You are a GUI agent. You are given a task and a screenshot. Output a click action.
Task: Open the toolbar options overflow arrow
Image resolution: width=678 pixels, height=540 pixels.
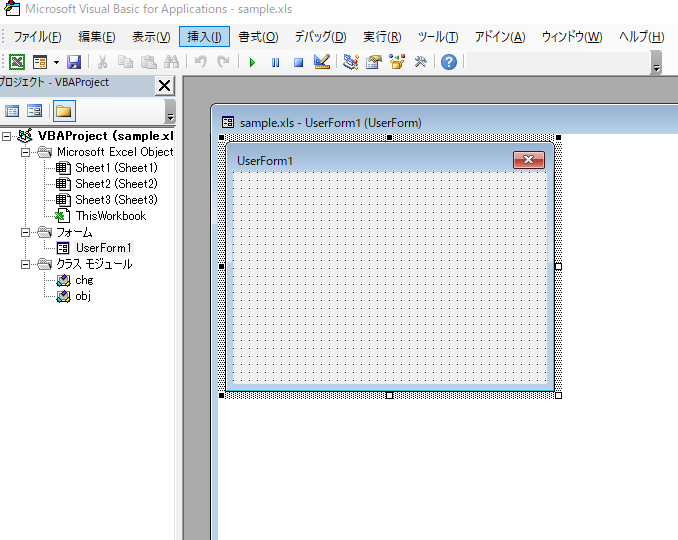(x=656, y=63)
